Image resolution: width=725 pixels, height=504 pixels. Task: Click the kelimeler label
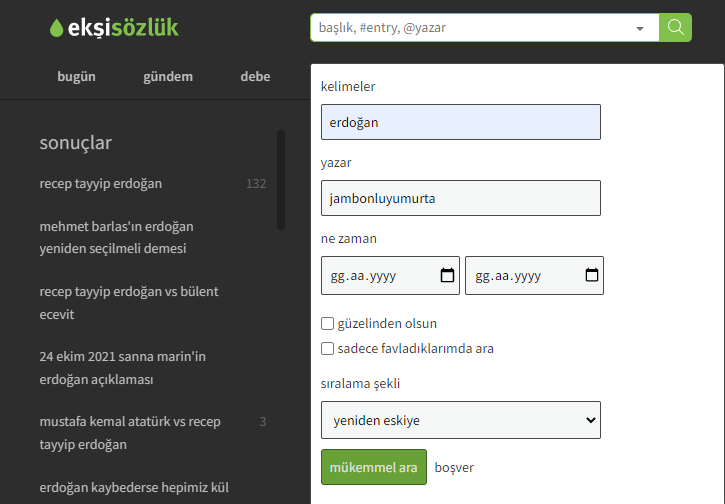tap(348, 86)
